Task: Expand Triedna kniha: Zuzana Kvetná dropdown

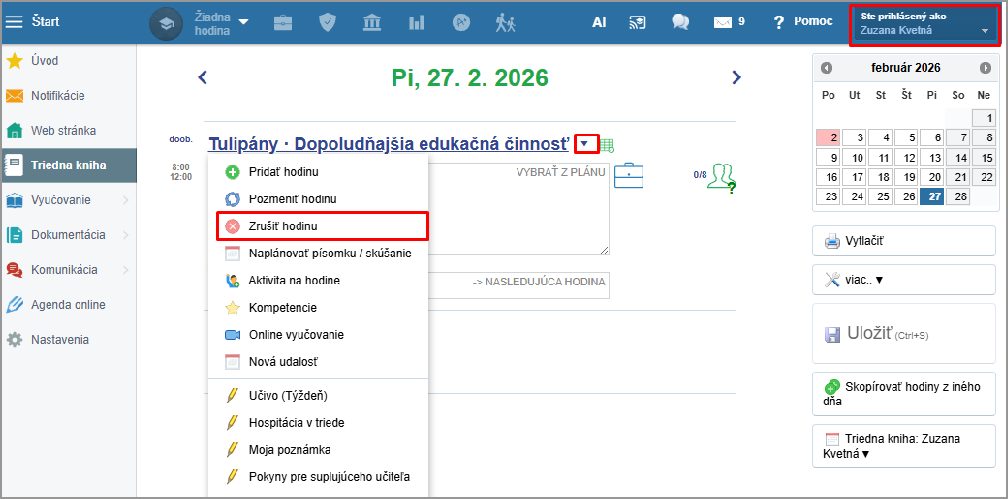Action: (x=904, y=446)
